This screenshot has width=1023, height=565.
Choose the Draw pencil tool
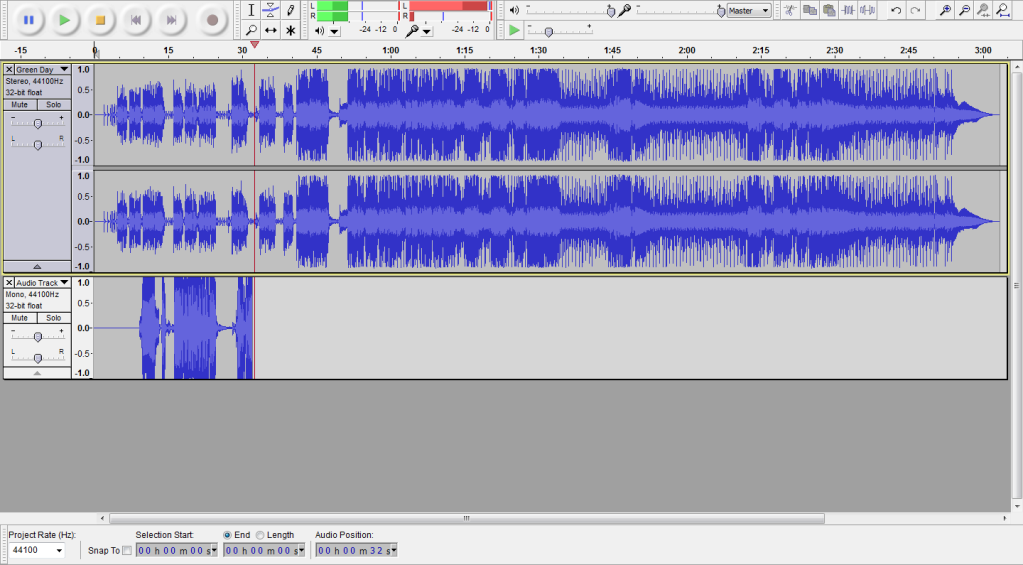point(290,10)
